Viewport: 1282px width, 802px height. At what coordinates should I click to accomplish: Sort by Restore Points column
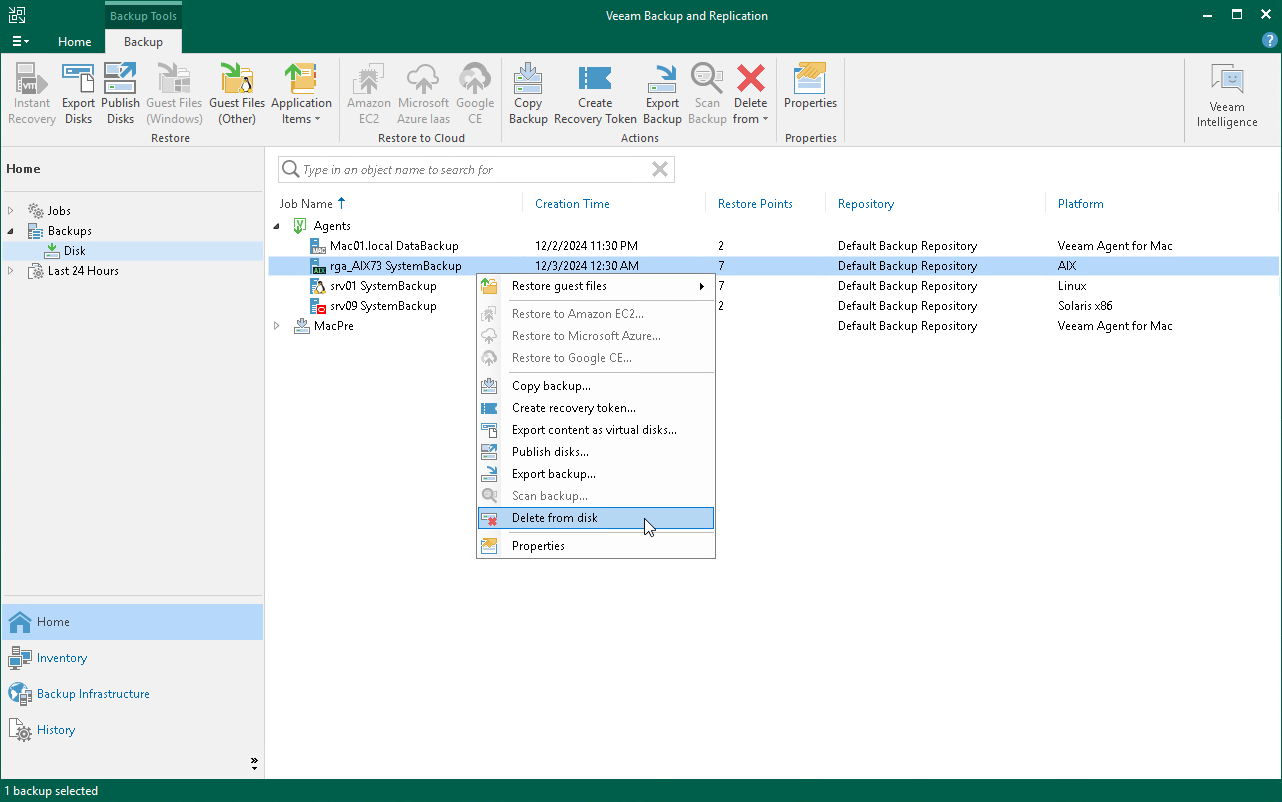[755, 203]
